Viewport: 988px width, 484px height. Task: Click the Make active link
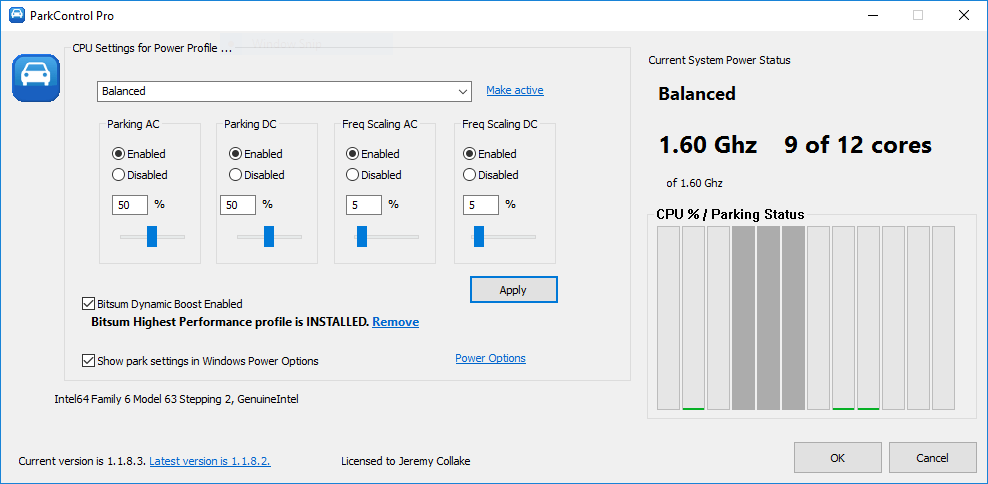(515, 90)
